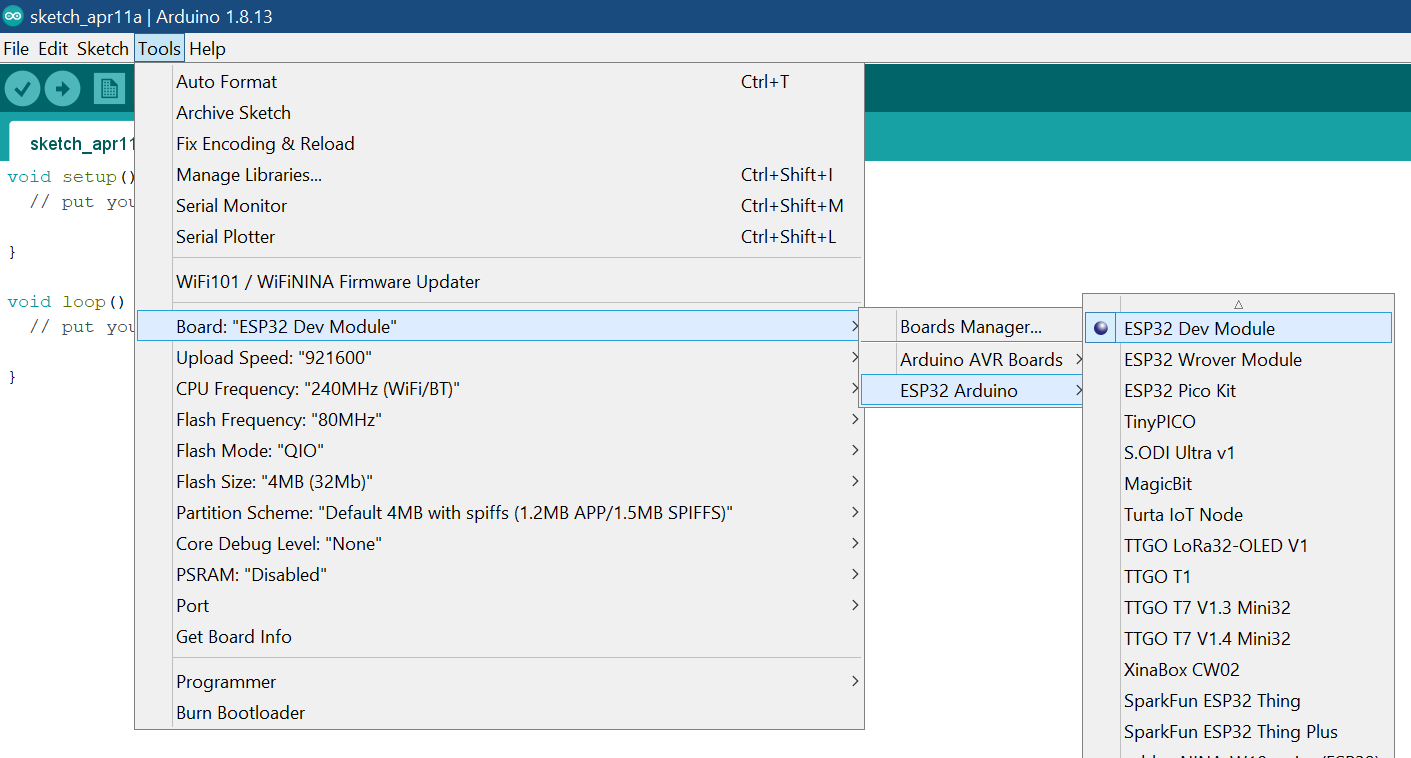Switch to the sketch_apr11a editor tab
The width and height of the screenshot is (1411, 758).
(72, 143)
